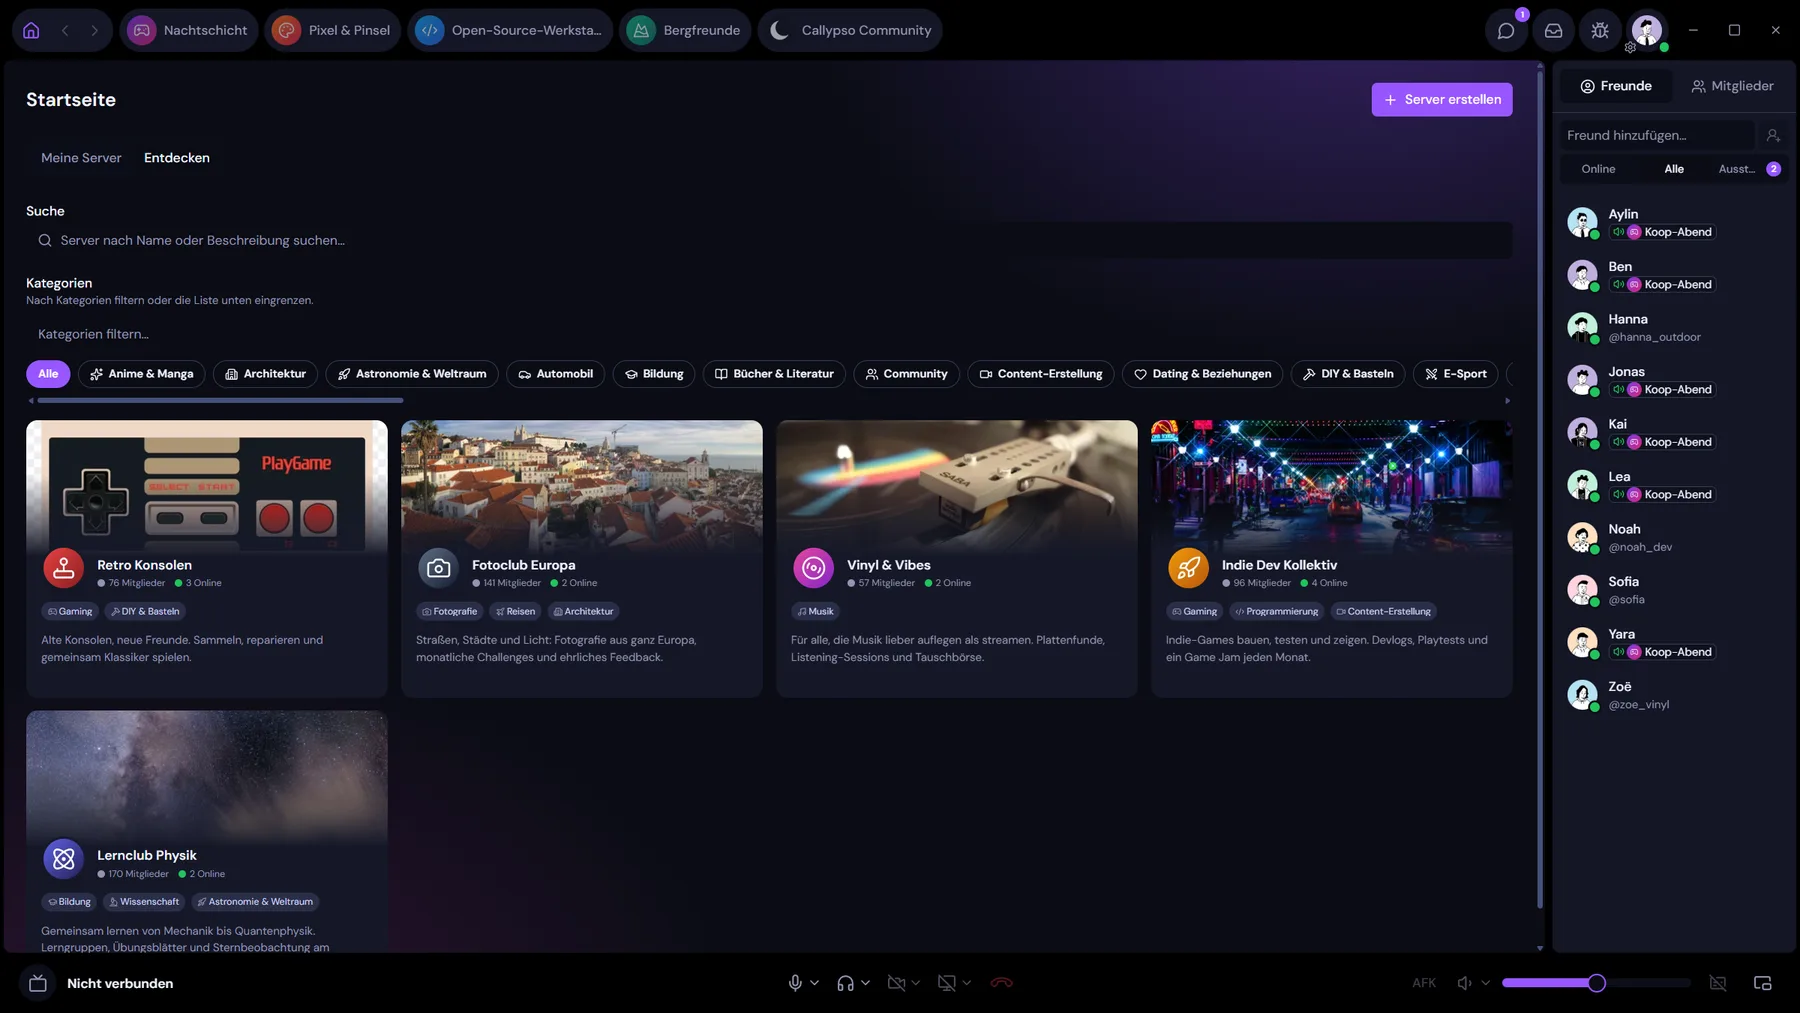The height and width of the screenshot is (1013, 1800).
Task: Go to home via house icon
Action: 31,30
